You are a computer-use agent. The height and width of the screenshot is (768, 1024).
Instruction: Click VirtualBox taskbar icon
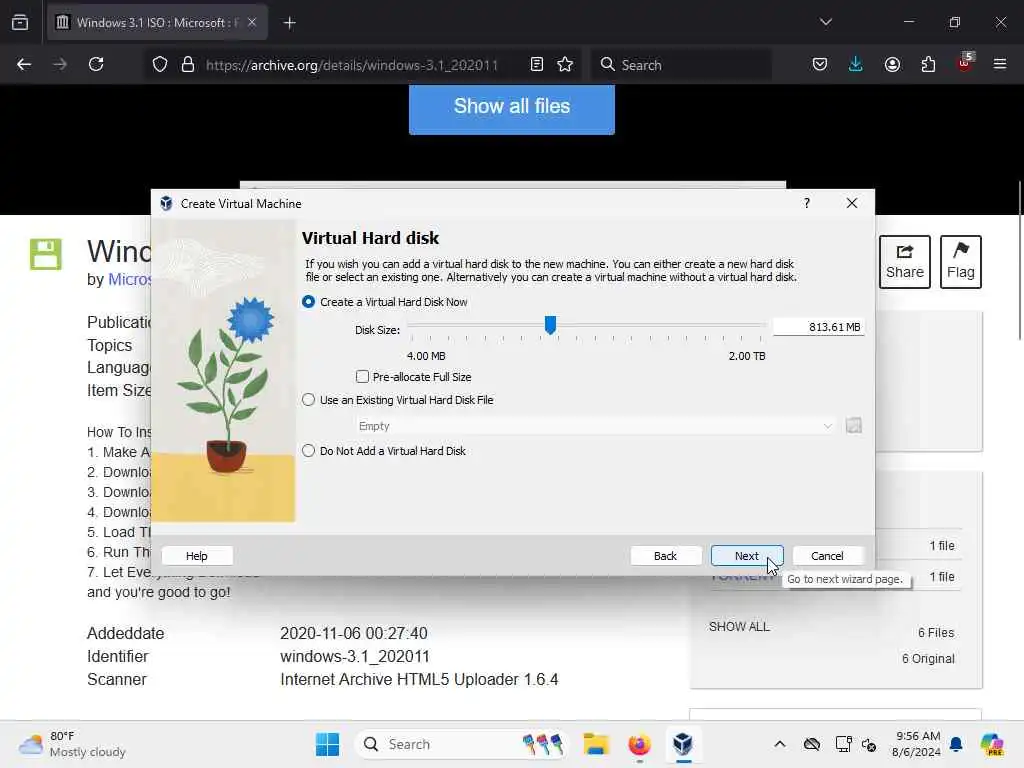(683, 744)
